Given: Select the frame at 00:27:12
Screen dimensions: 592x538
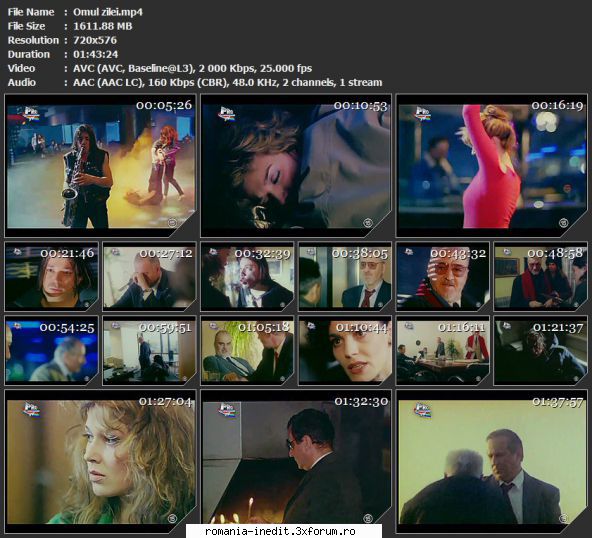Looking at the screenshot, I should [x=150, y=277].
